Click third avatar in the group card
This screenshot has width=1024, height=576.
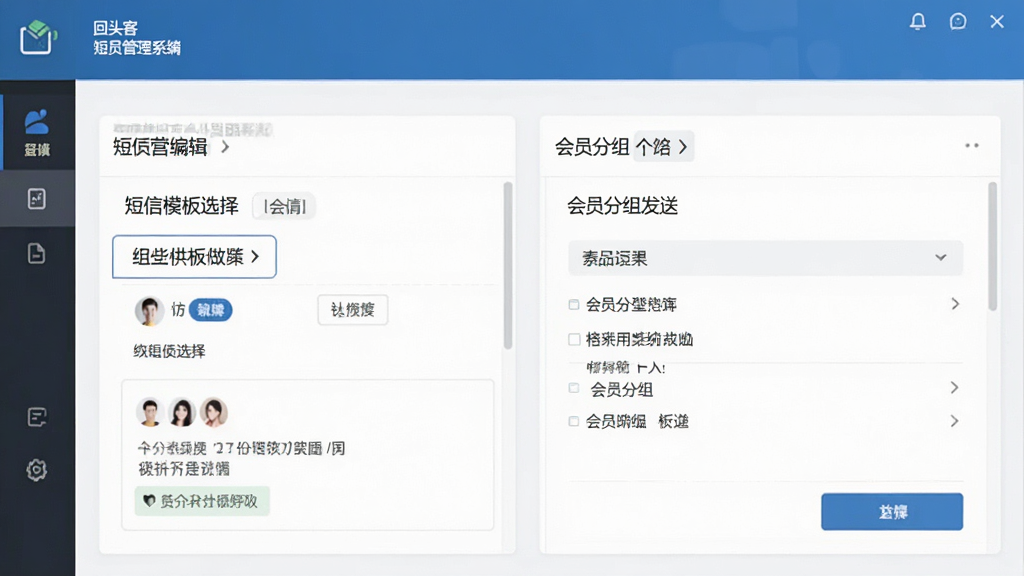[x=214, y=412]
